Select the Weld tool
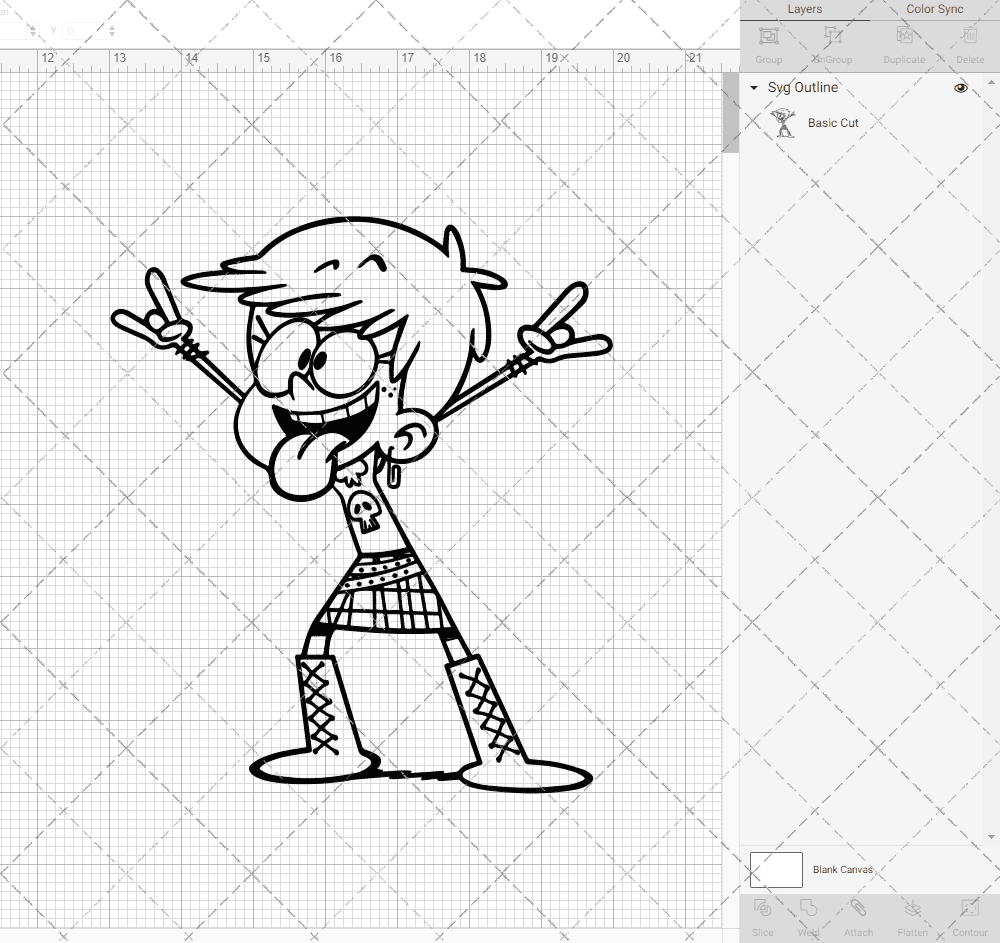Image resolution: width=1000 pixels, height=943 pixels. tap(808, 915)
